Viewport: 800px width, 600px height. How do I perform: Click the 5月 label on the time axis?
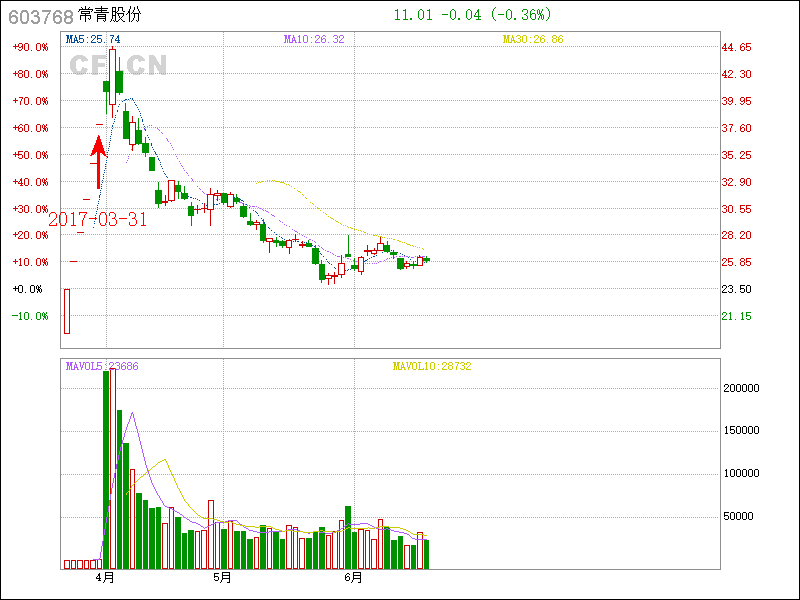click(x=222, y=578)
